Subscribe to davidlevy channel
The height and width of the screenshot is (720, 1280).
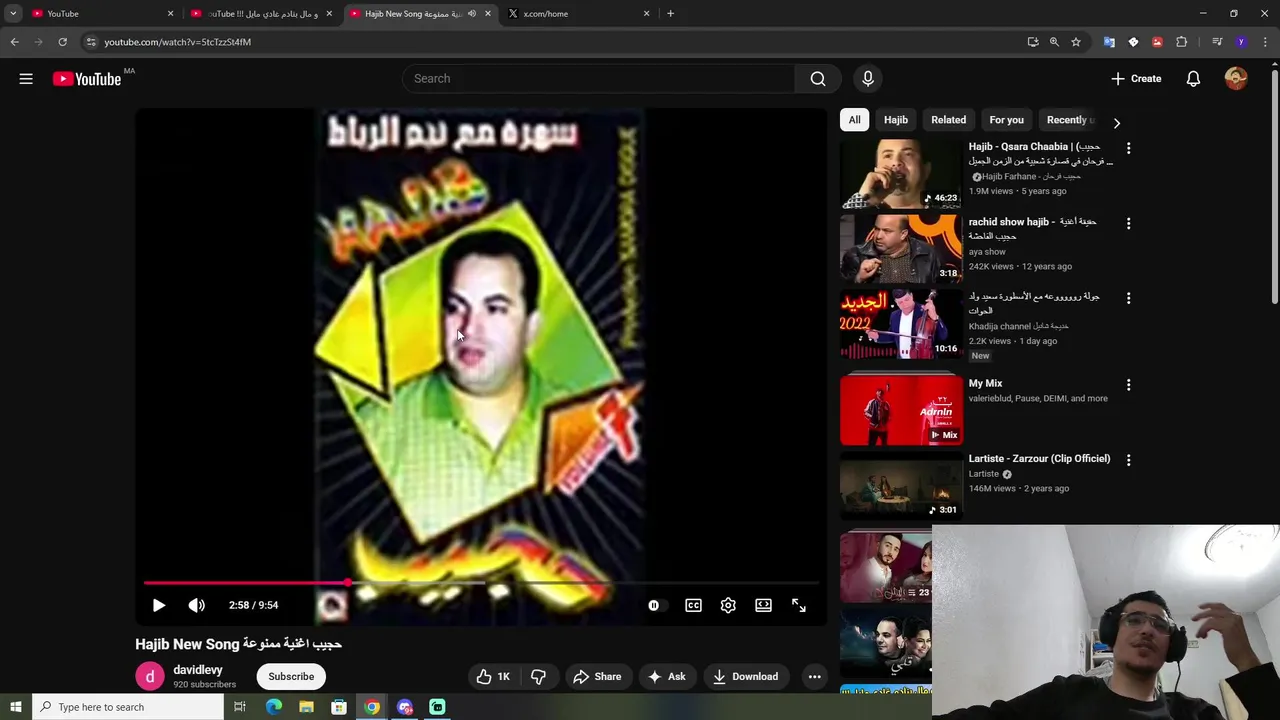click(x=291, y=677)
